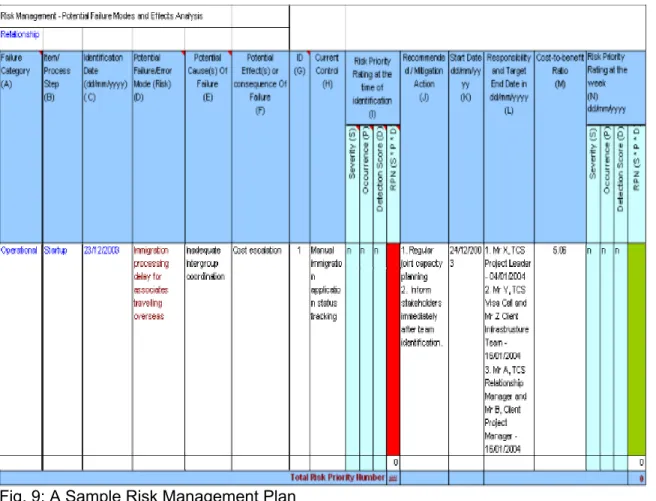656x501 pixels.
Task: Click the 'ID (G)' header cell
Action: pyautogui.click(x=300, y=146)
